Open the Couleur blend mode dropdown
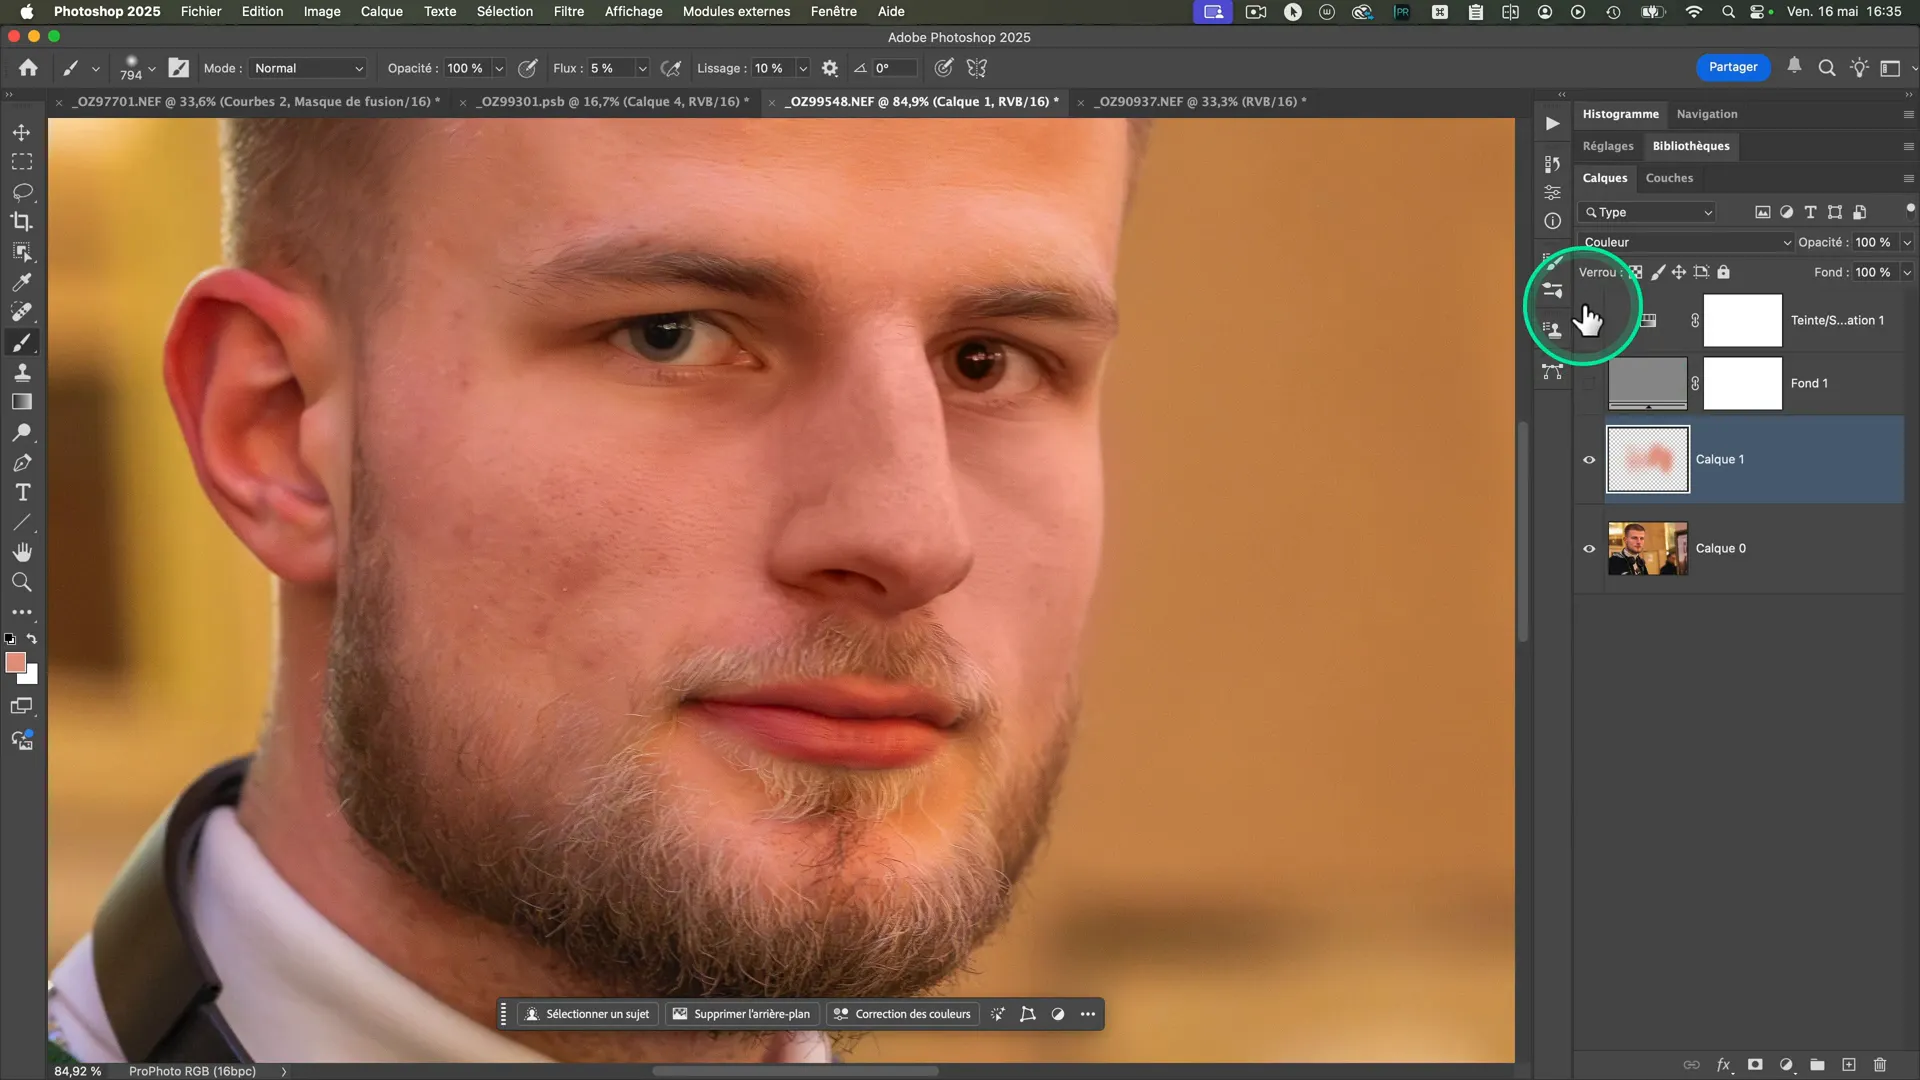Image resolution: width=1920 pixels, height=1080 pixels. [x=1686, y=243]
